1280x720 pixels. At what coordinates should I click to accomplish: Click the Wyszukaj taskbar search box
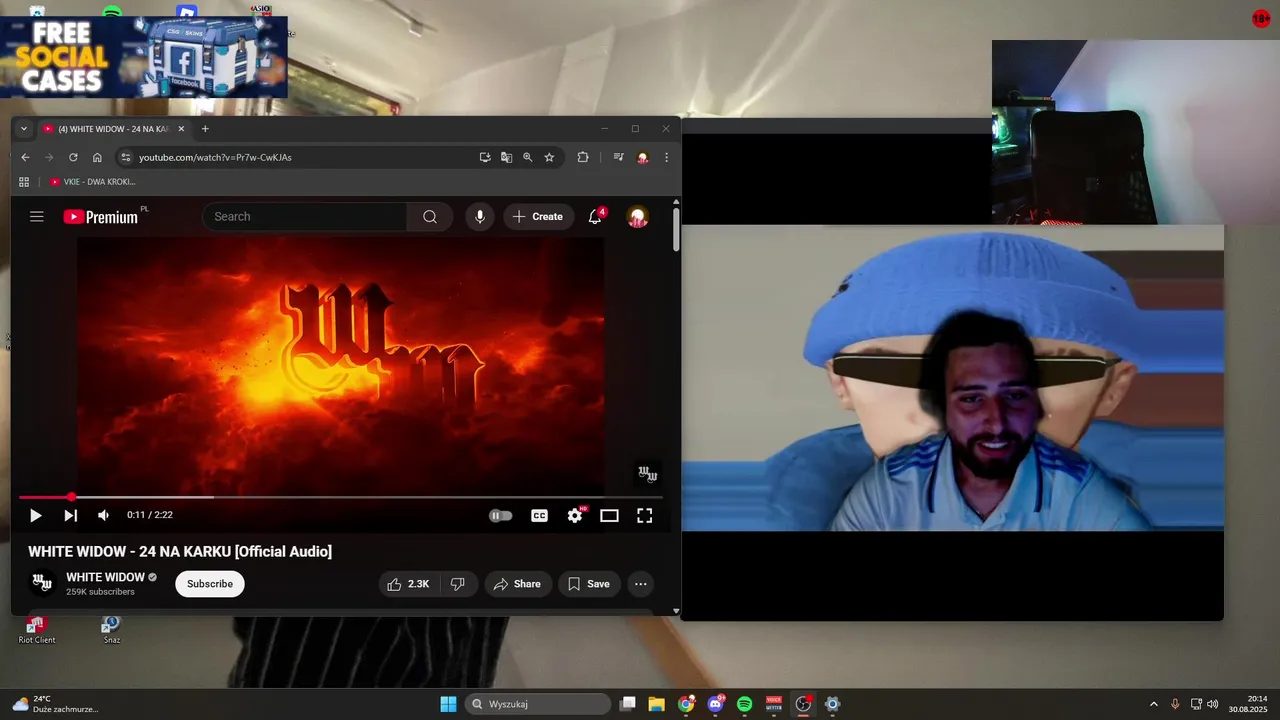point(537,704)
